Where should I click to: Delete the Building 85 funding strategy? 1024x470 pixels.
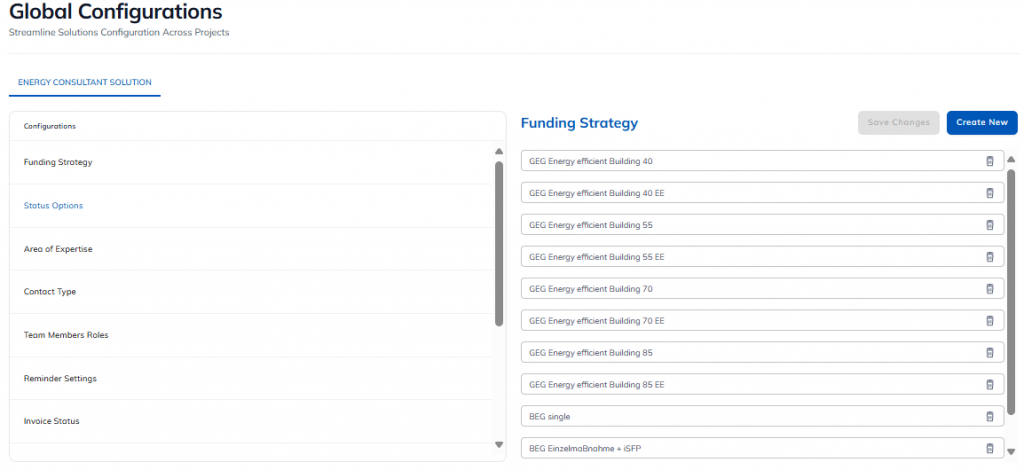click(990, 353)
